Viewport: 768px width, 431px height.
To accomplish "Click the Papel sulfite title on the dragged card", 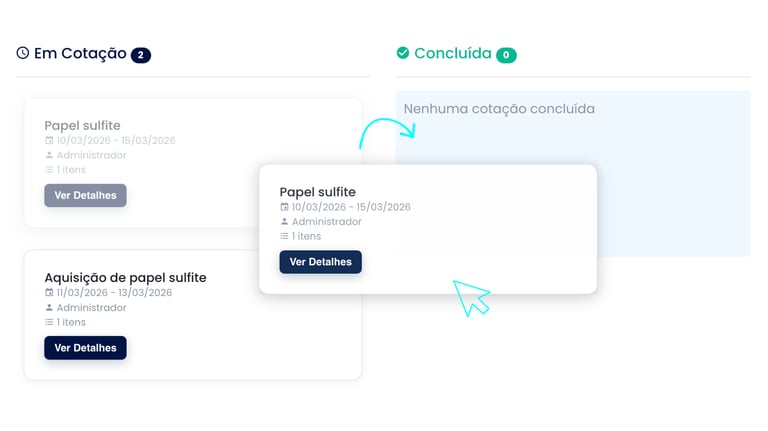I will [317, 192].
